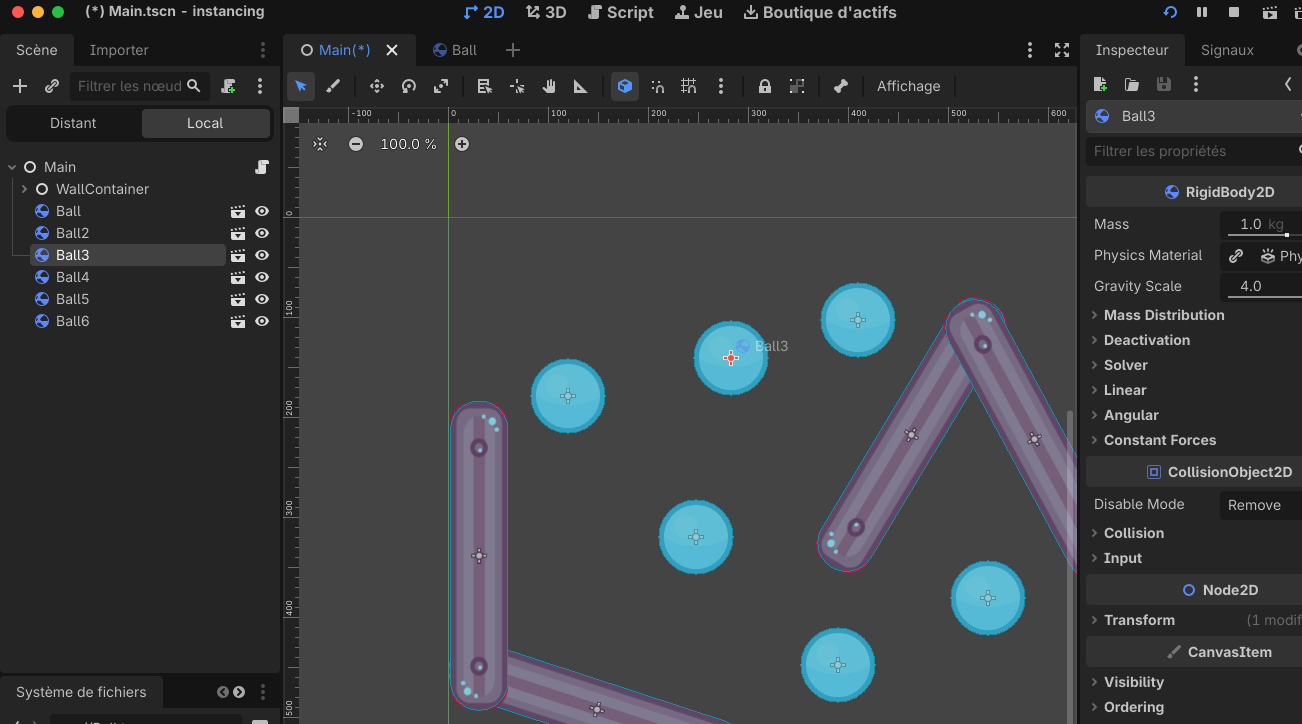This screenshot has height=724, width=1302.
Task: Hide the Ball node with its eye icon
Action: (x=262, y=211)
